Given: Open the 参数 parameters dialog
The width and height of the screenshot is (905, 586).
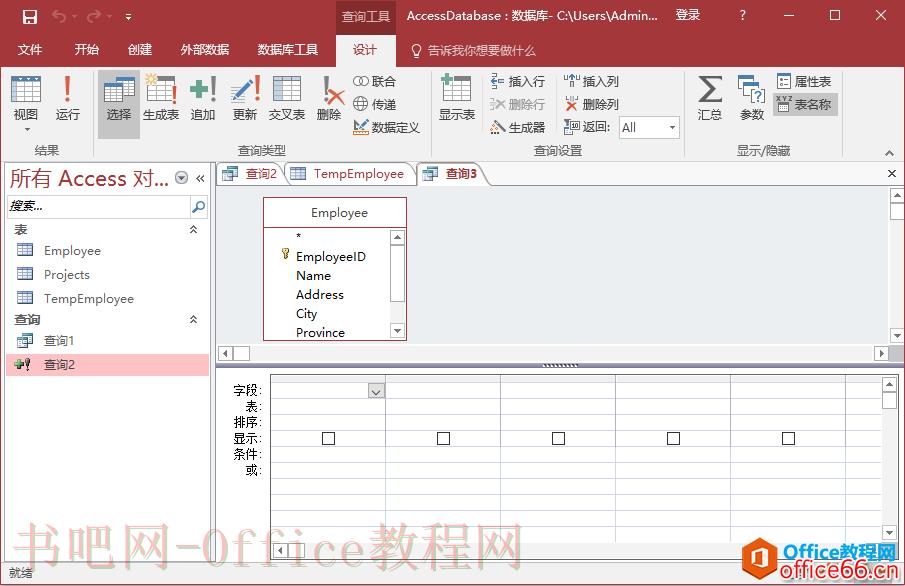Looking at the screenshot, I should click(751, 98).
